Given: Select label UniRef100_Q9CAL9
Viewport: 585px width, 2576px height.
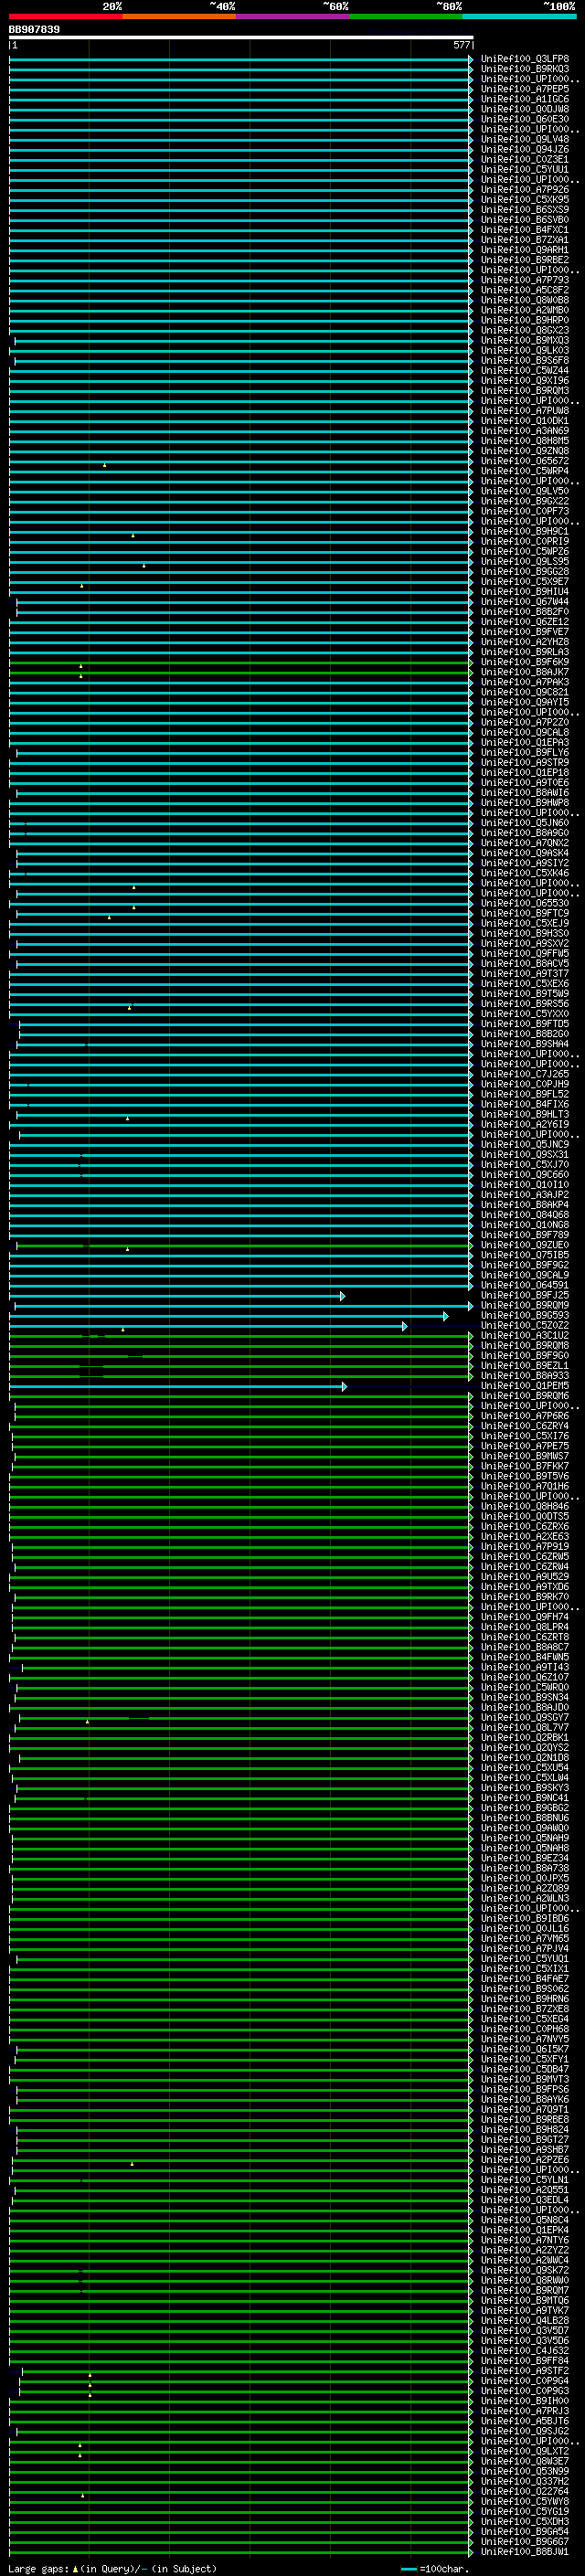Looking at the screenshot, I should click(x=525, y=1275).
